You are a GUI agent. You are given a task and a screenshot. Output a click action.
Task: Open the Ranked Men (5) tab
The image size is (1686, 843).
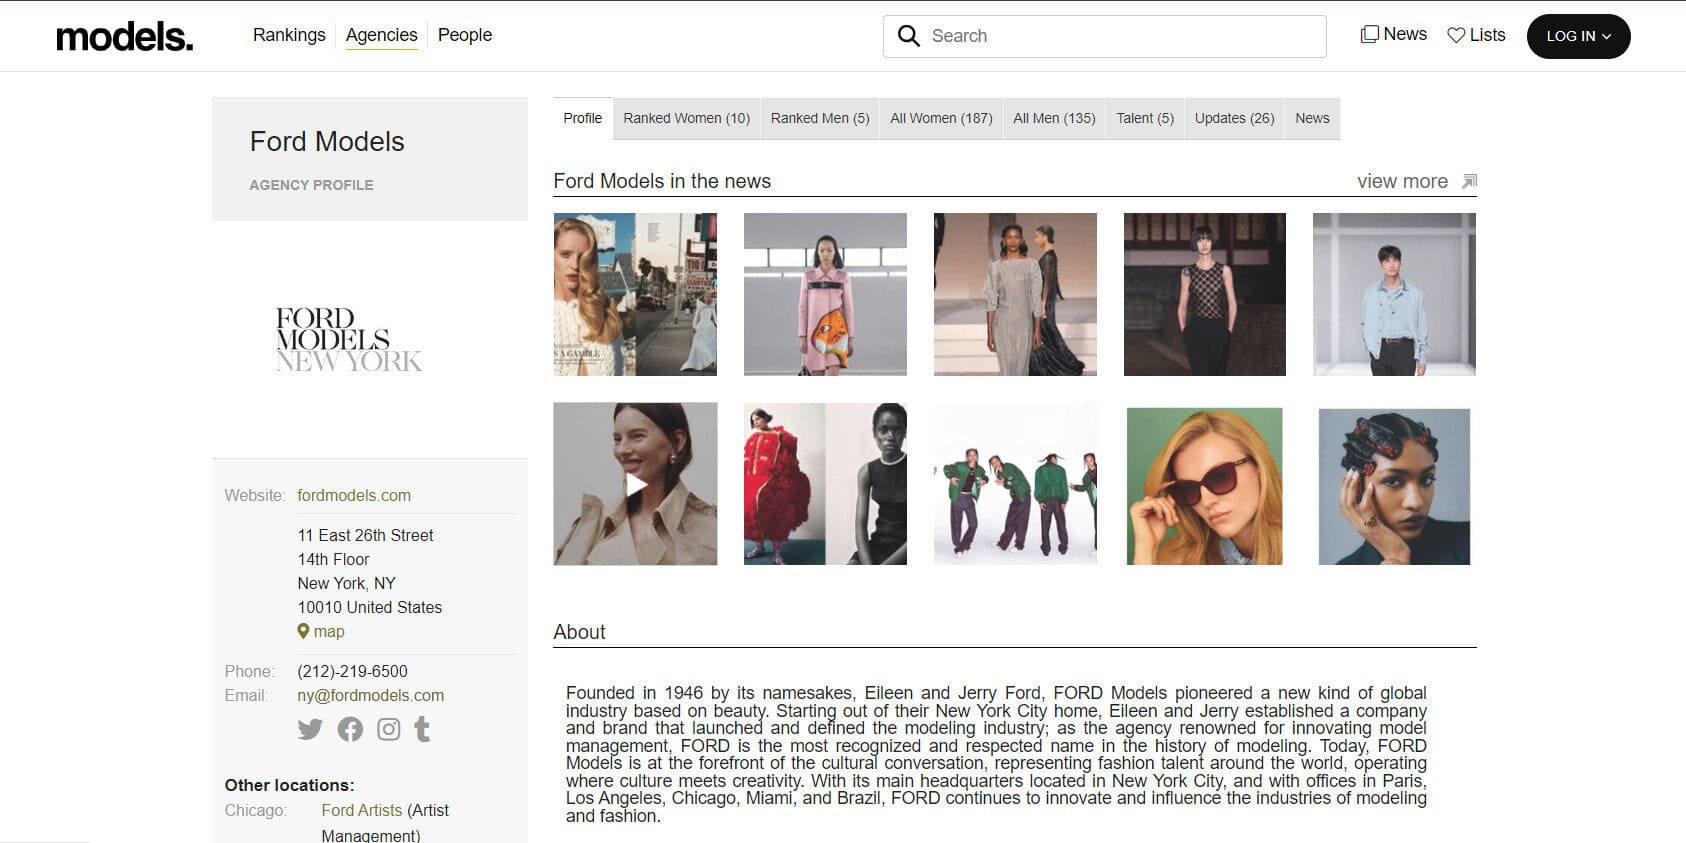tap(820, 118)
